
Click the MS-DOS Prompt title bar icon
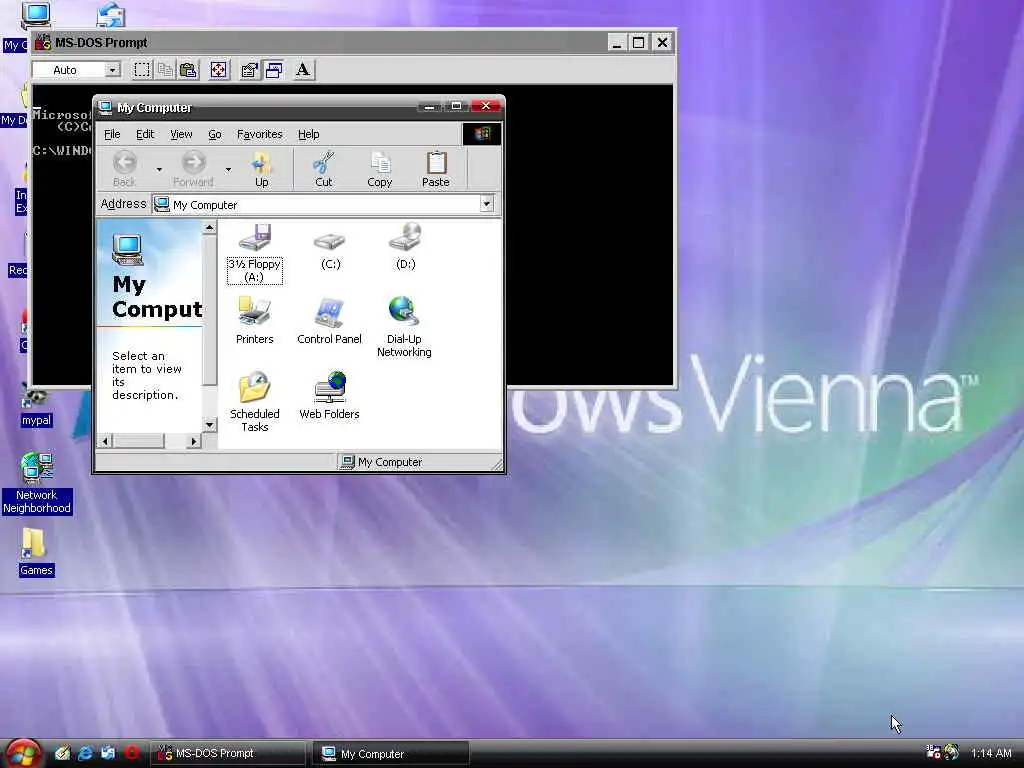click(43, 42)
